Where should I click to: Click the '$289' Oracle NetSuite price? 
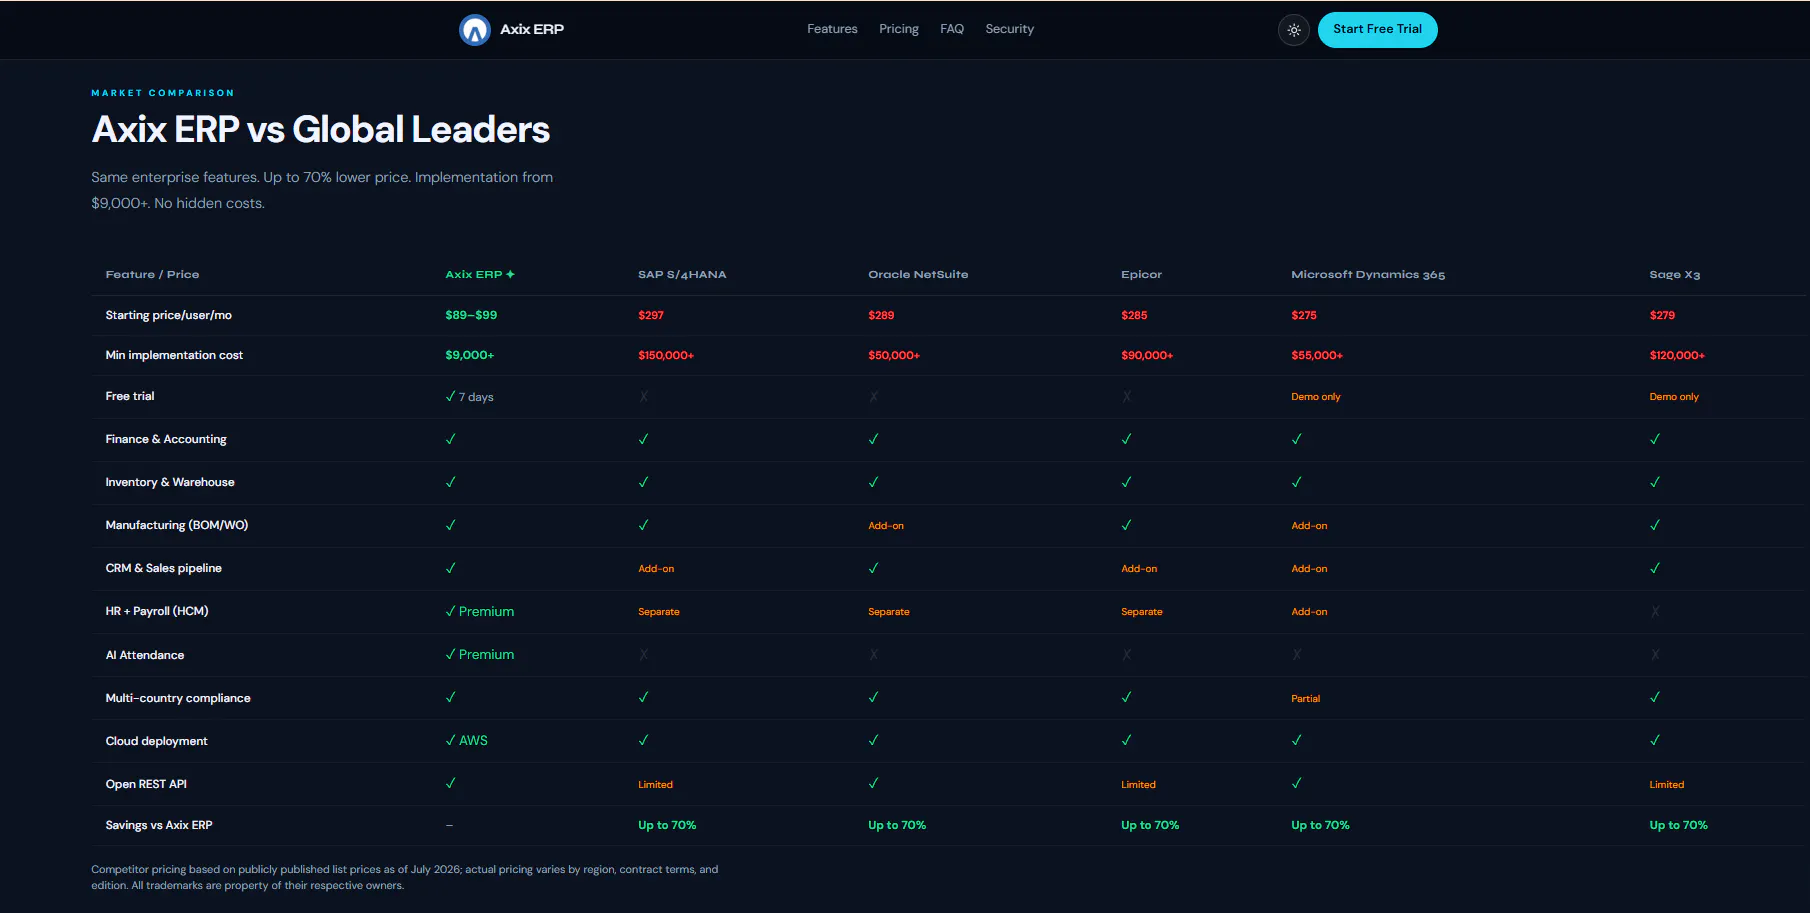pos(881,315)
